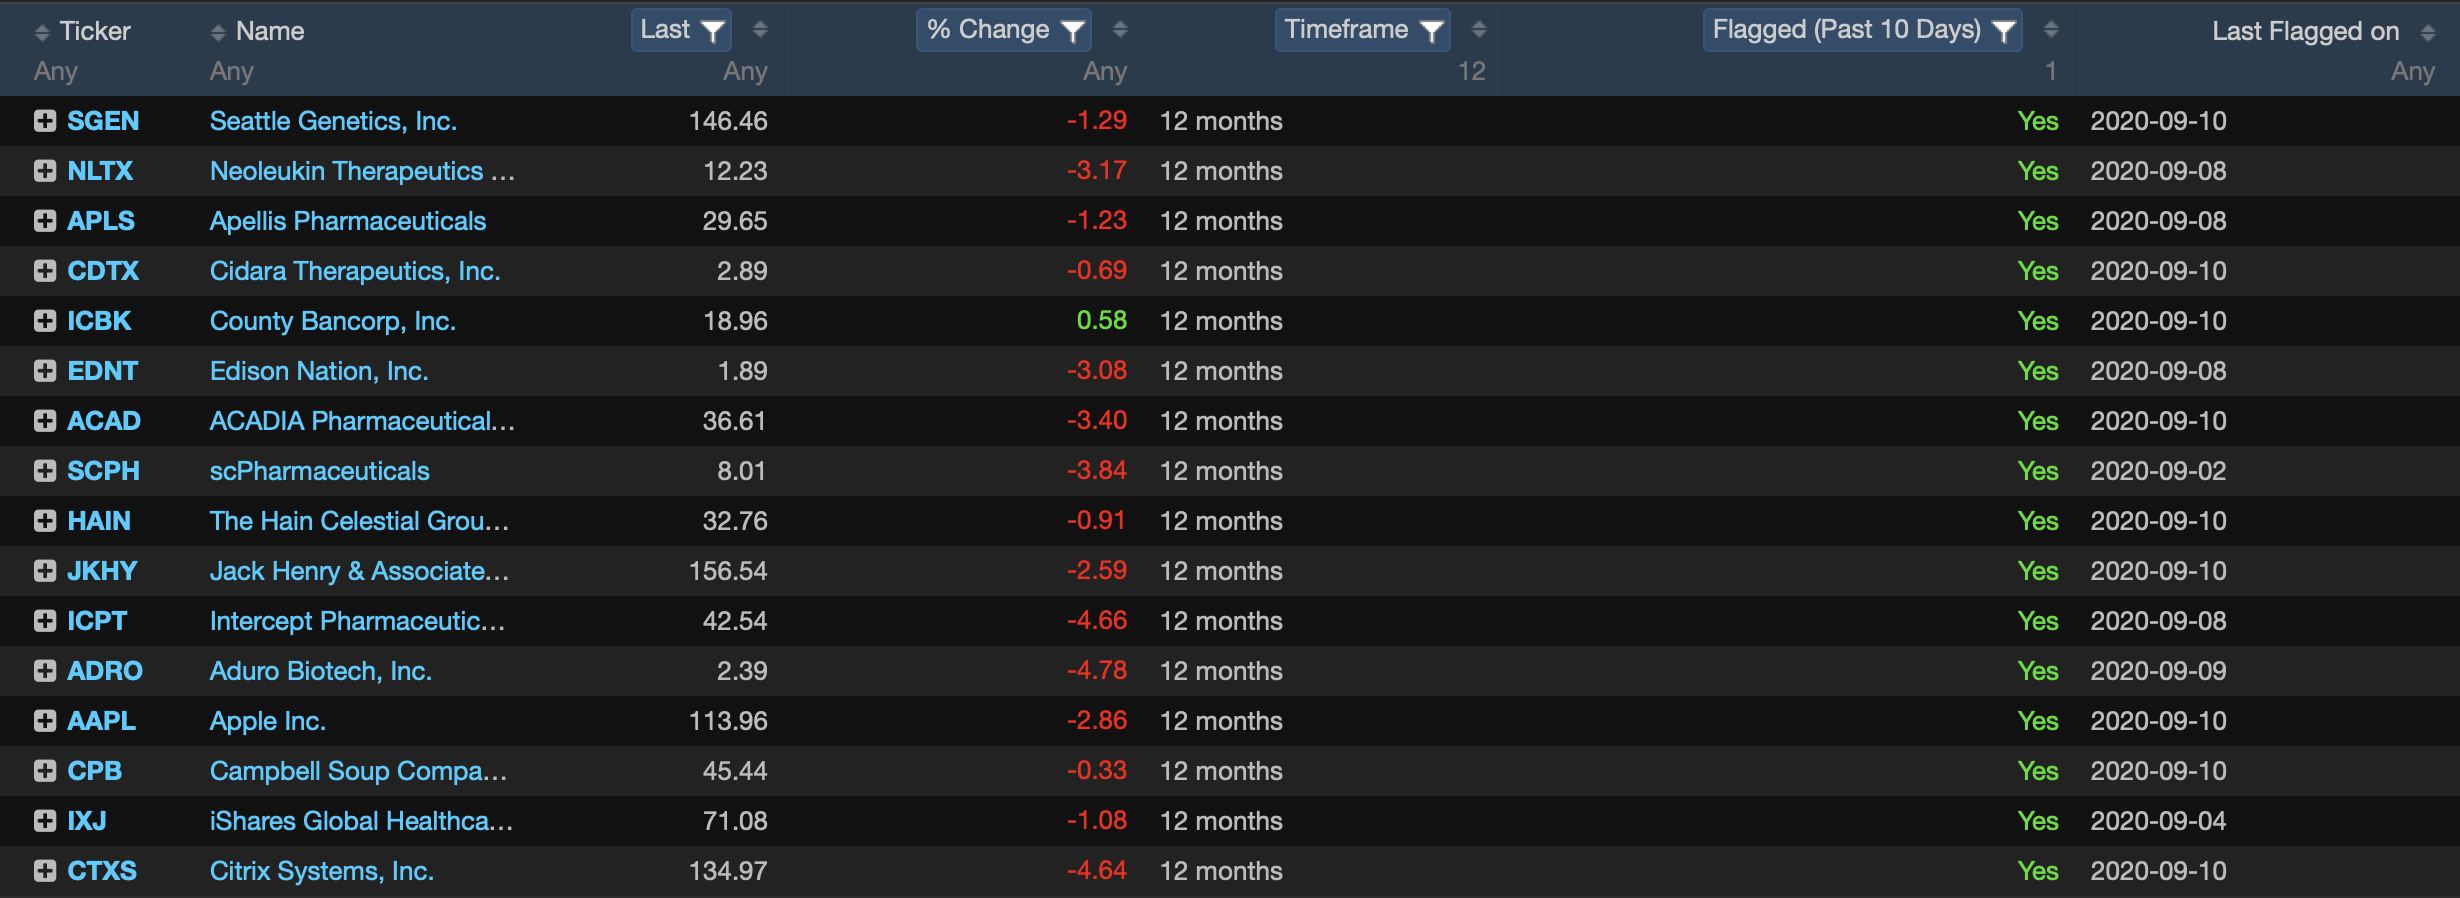Select last price 156.54

tap(728, 571)
